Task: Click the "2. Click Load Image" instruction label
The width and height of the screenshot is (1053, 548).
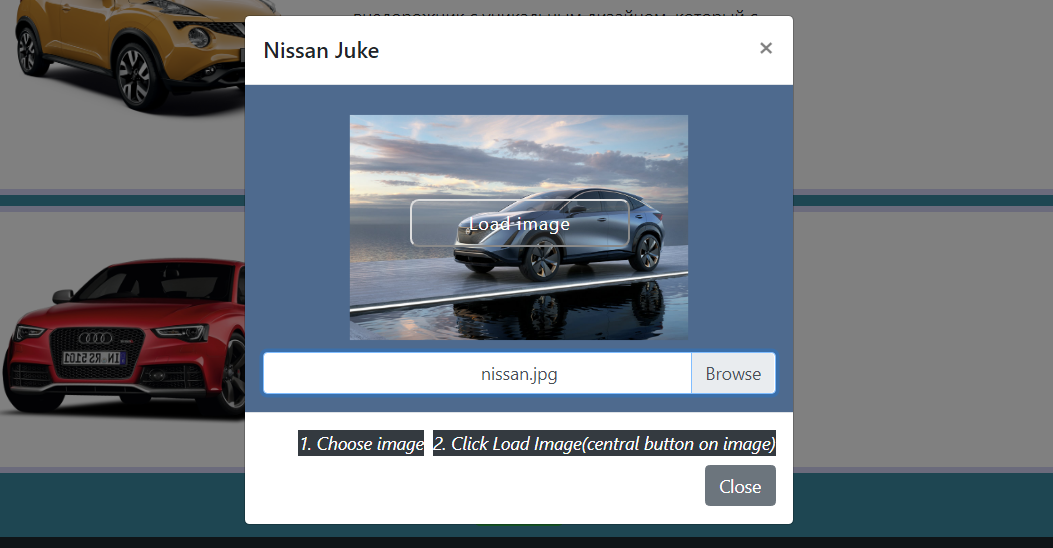Action: 604,443
